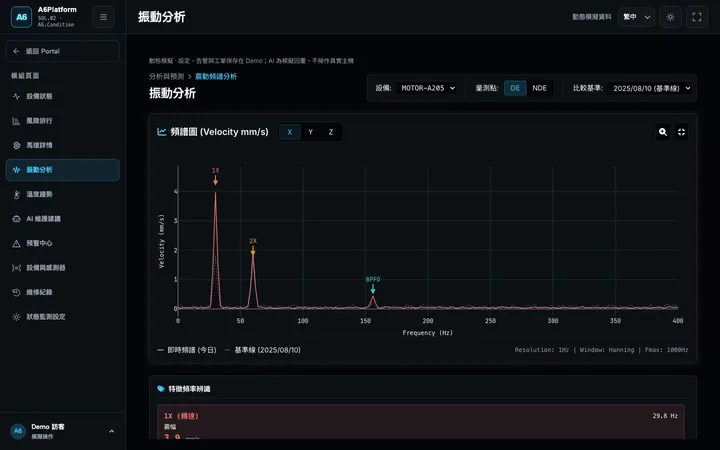This screenshot has height=450, width=720.
Task: Click the 1X peak marker on chart
Action: [215, 176]
